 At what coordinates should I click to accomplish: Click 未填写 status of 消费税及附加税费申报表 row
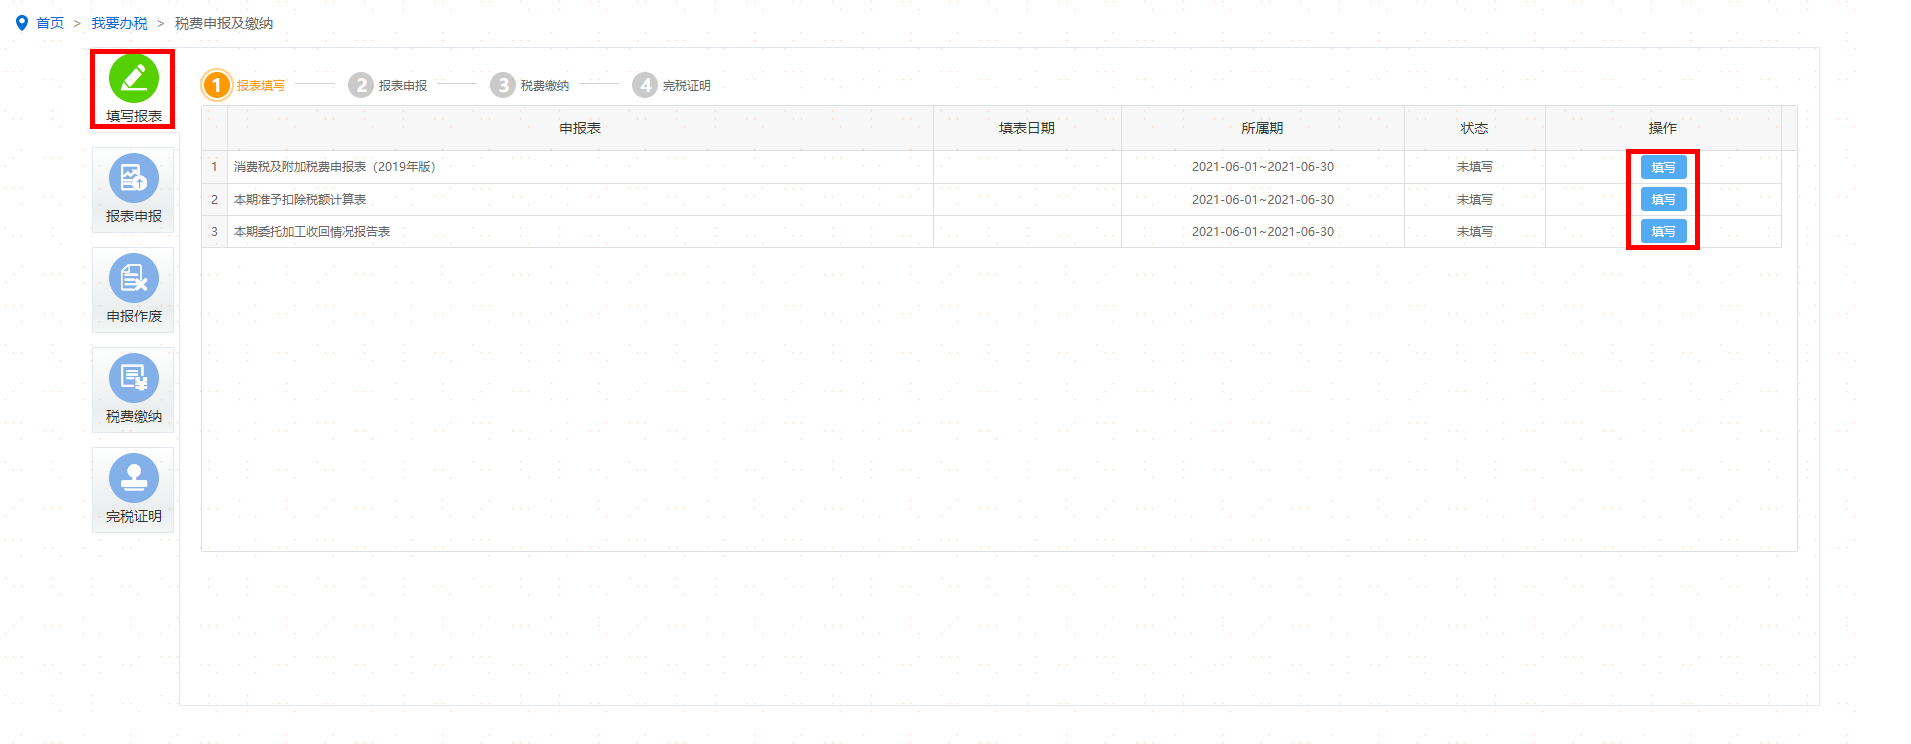click(1474, 167)
